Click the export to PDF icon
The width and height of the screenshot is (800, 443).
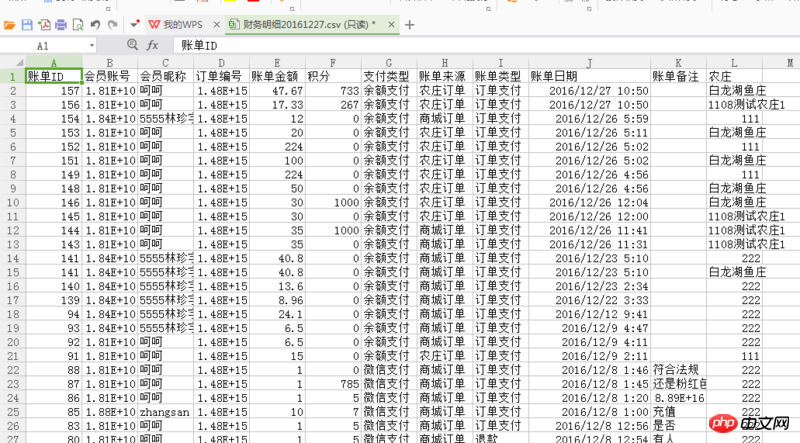point(44,23)
